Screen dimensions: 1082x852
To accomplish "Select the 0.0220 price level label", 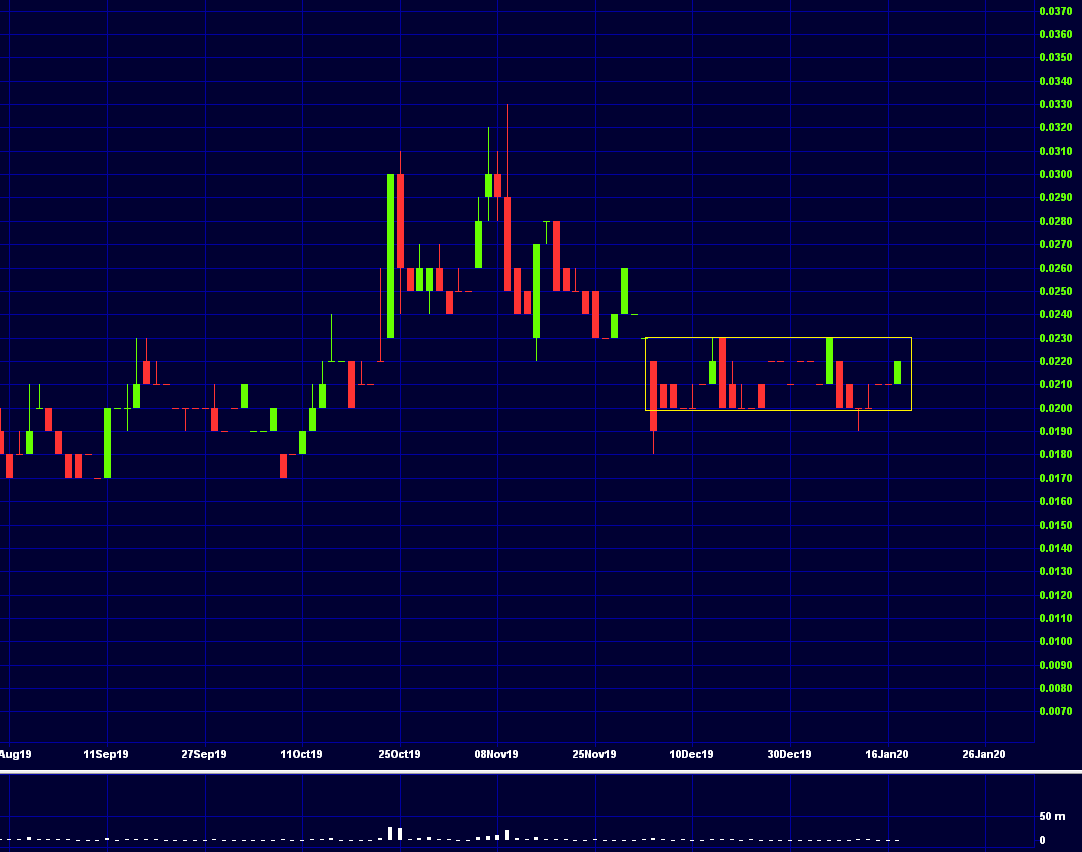I will (x=1056, y=361).
